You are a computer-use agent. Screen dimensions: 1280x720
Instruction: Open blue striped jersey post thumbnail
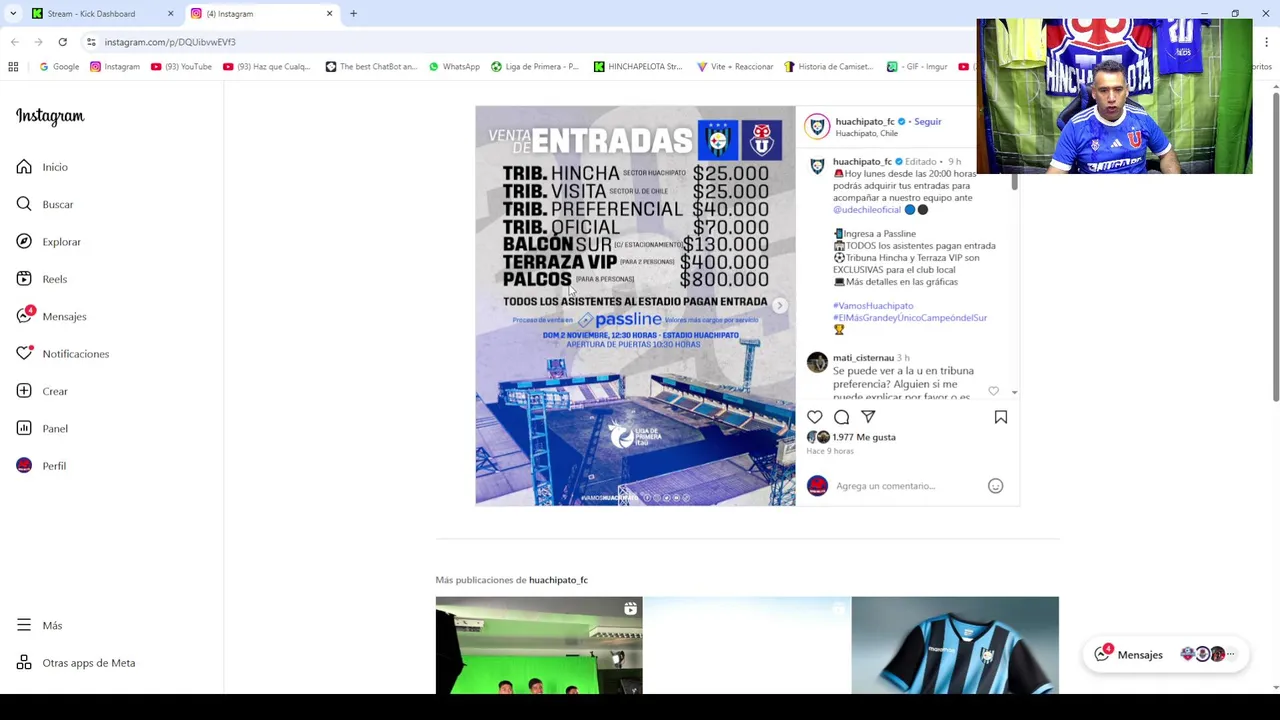tap(955, 645)
